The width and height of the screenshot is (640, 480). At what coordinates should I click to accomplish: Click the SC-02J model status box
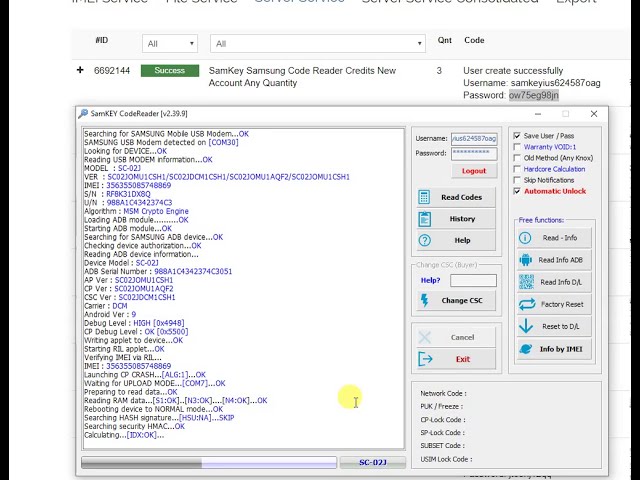(373, 462)
